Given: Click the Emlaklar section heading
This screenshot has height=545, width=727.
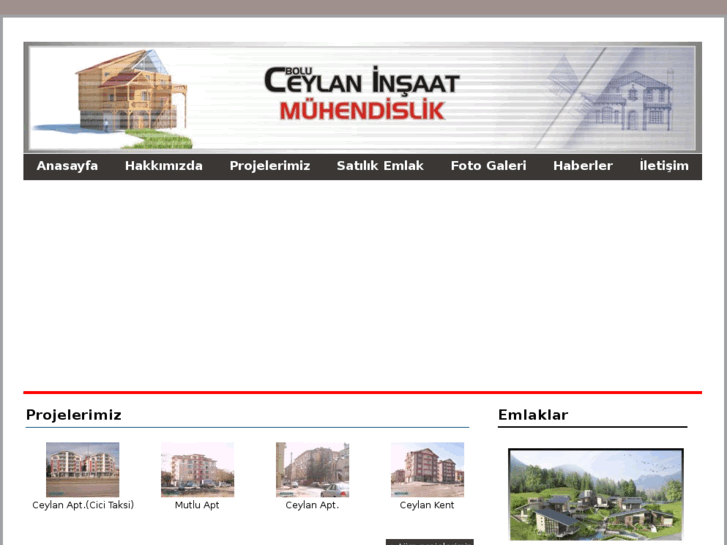Looking at the screenshot, I should tap(533, 415).
